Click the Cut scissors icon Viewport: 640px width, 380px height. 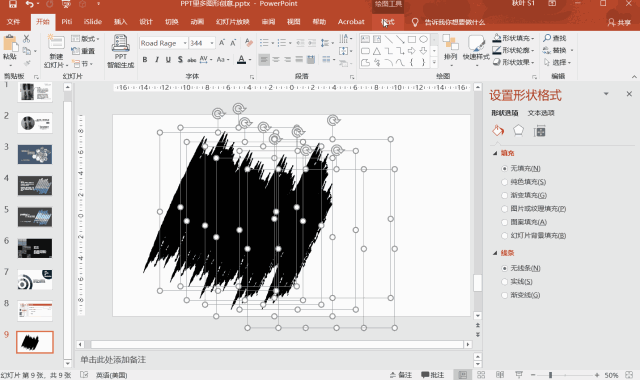click(27, 39)
